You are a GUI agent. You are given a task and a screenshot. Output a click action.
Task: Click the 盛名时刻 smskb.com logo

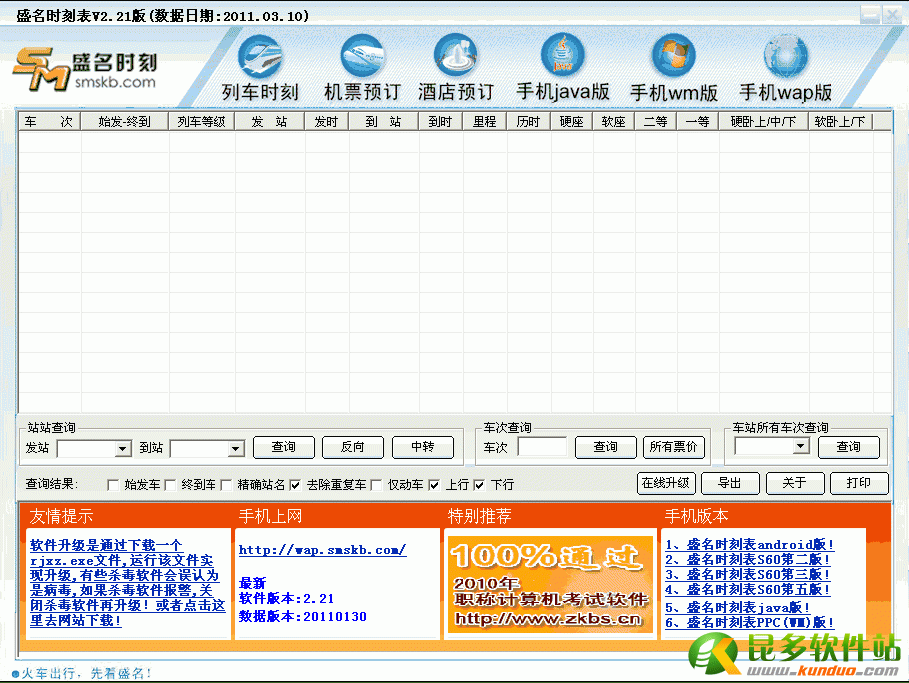(x=85, y=70)
